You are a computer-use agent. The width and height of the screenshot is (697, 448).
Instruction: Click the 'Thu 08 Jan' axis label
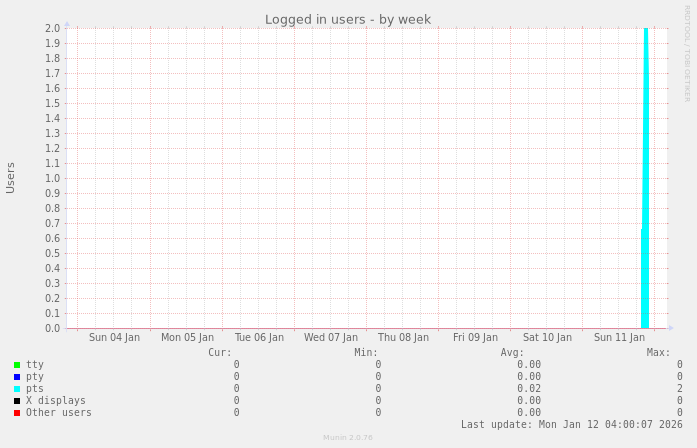(403, 337)
